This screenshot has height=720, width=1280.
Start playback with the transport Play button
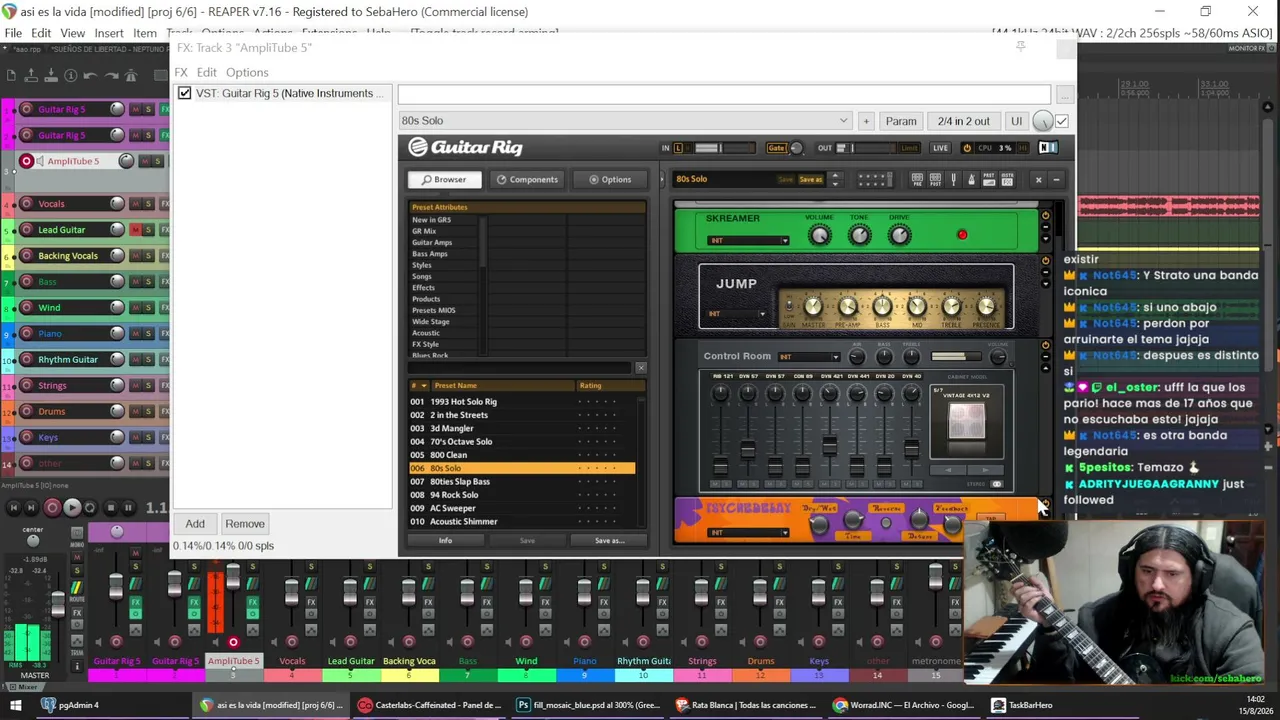click(x=72, y=508)
